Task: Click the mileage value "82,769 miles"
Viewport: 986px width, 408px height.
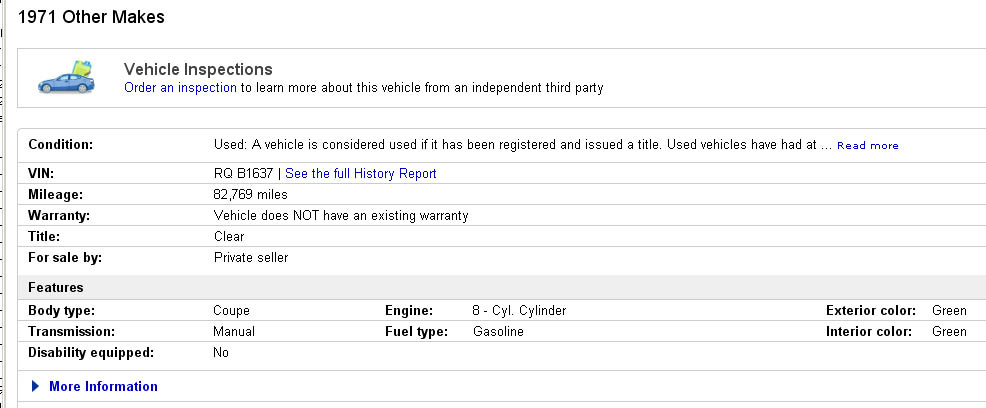Action: (252, 195)
